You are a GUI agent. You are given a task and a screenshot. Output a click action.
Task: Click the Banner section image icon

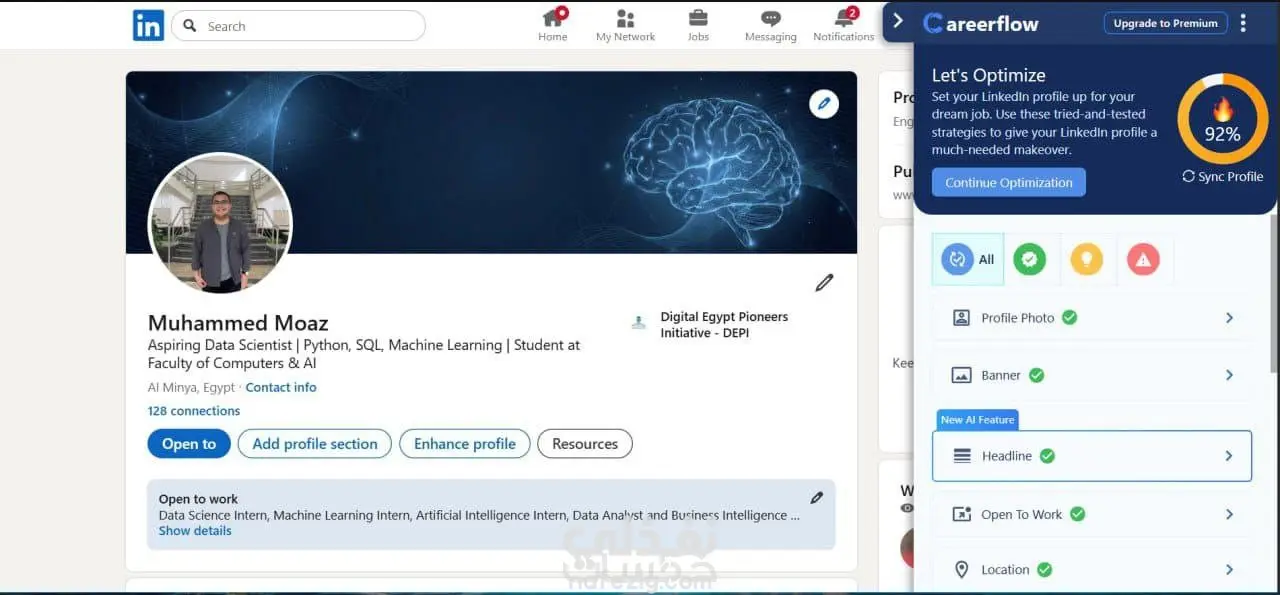(961, 376)
